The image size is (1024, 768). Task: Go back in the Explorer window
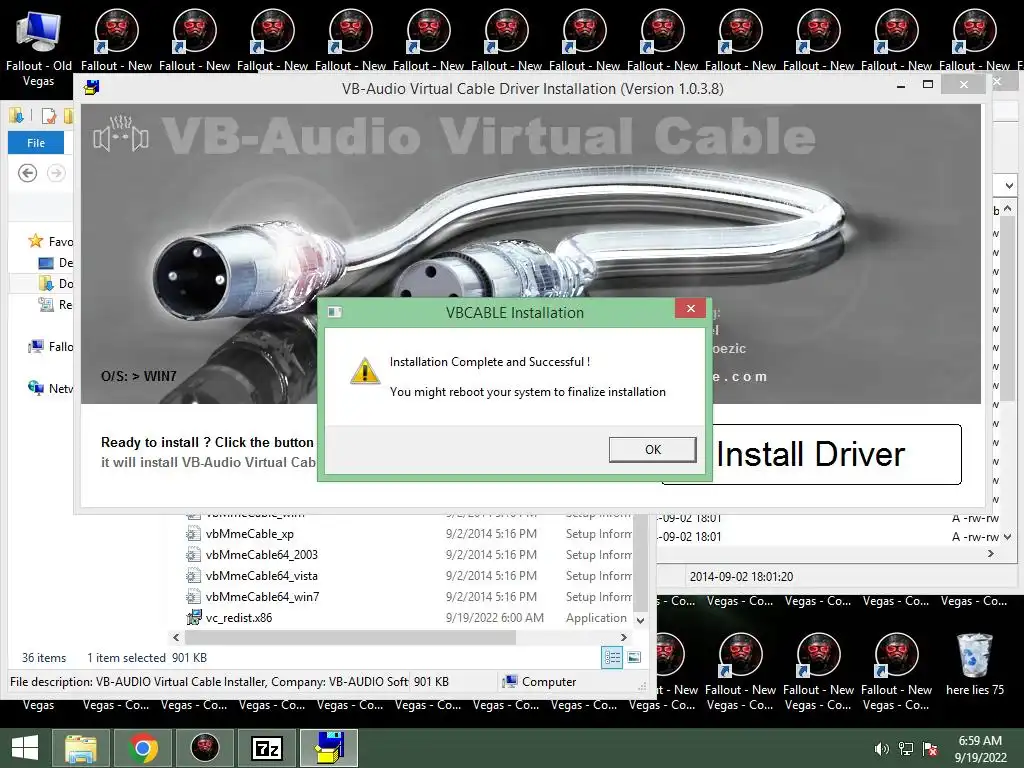(27, 173)
